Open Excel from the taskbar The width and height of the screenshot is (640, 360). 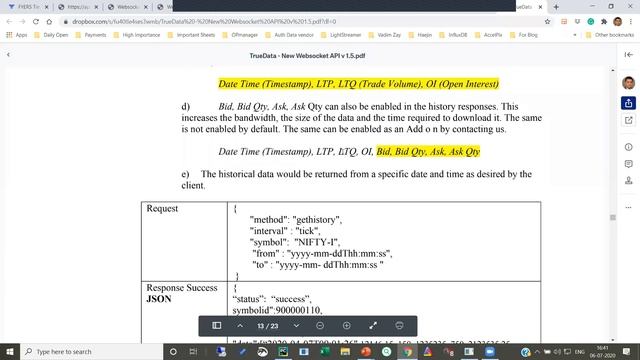(325, 351)
